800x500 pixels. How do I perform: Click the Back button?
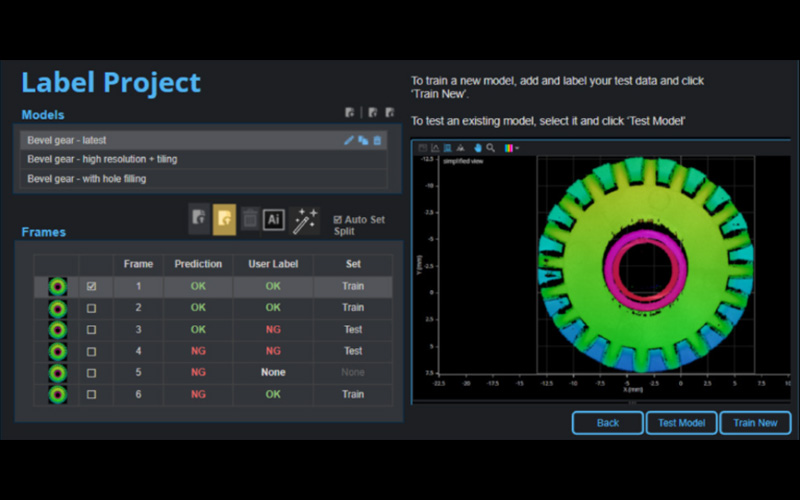[x=608, y=423]
